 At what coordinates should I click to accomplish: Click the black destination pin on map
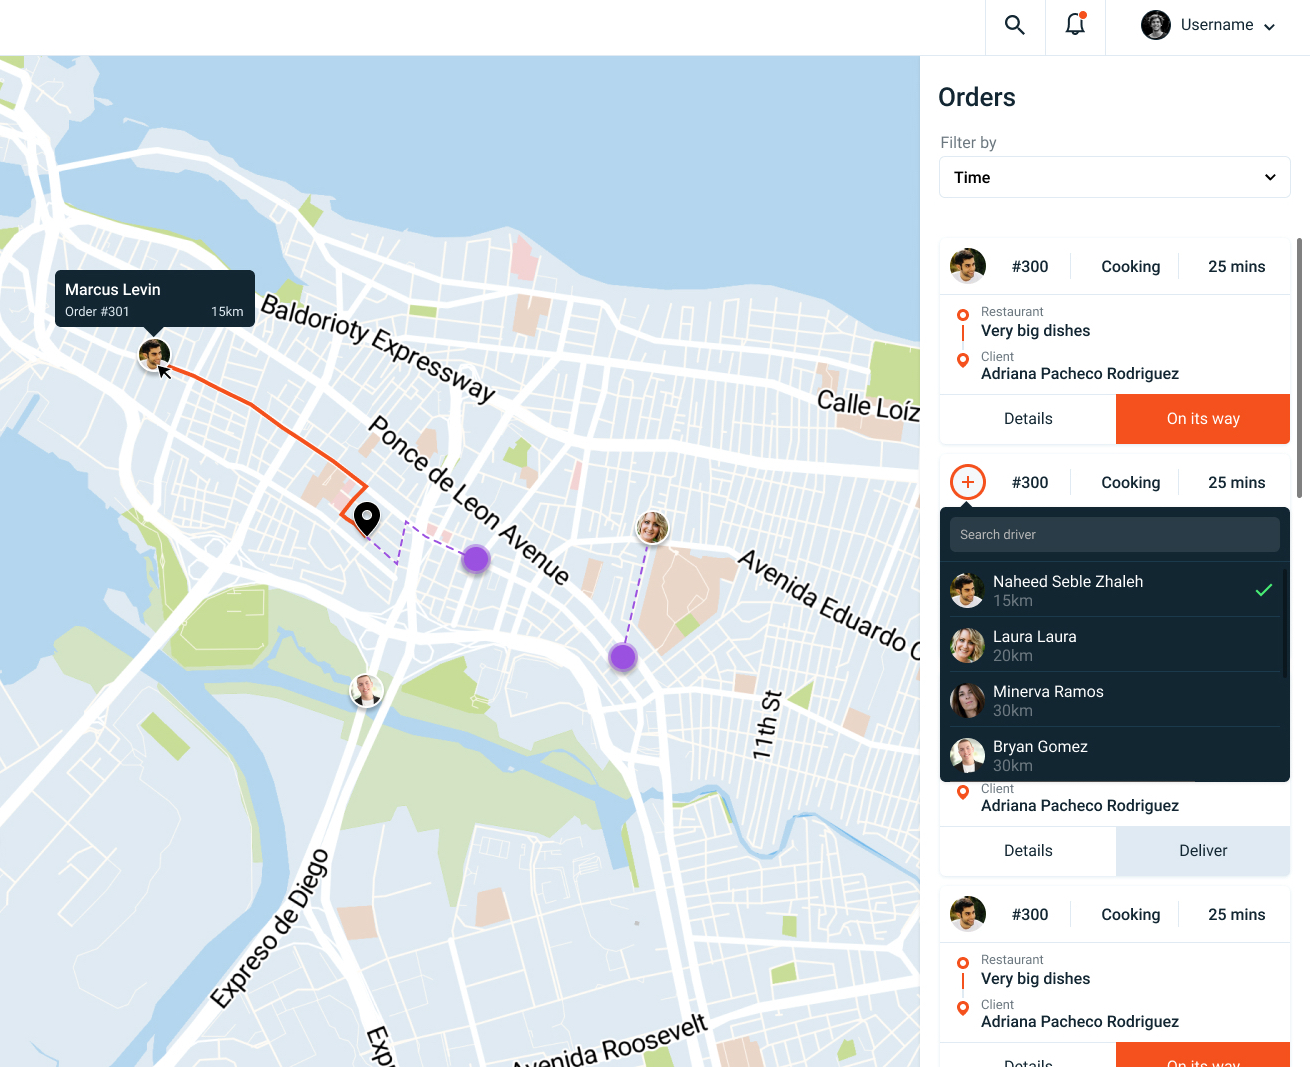[367, 518]
